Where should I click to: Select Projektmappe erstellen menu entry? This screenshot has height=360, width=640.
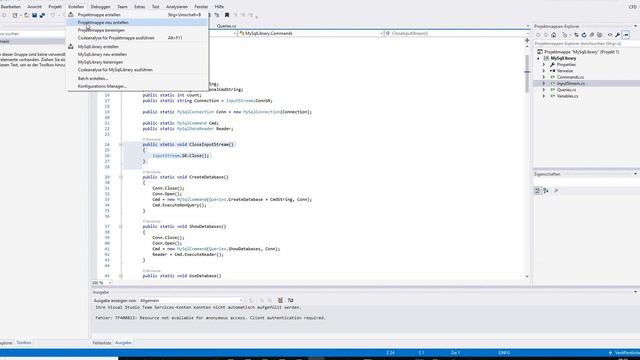138,15
